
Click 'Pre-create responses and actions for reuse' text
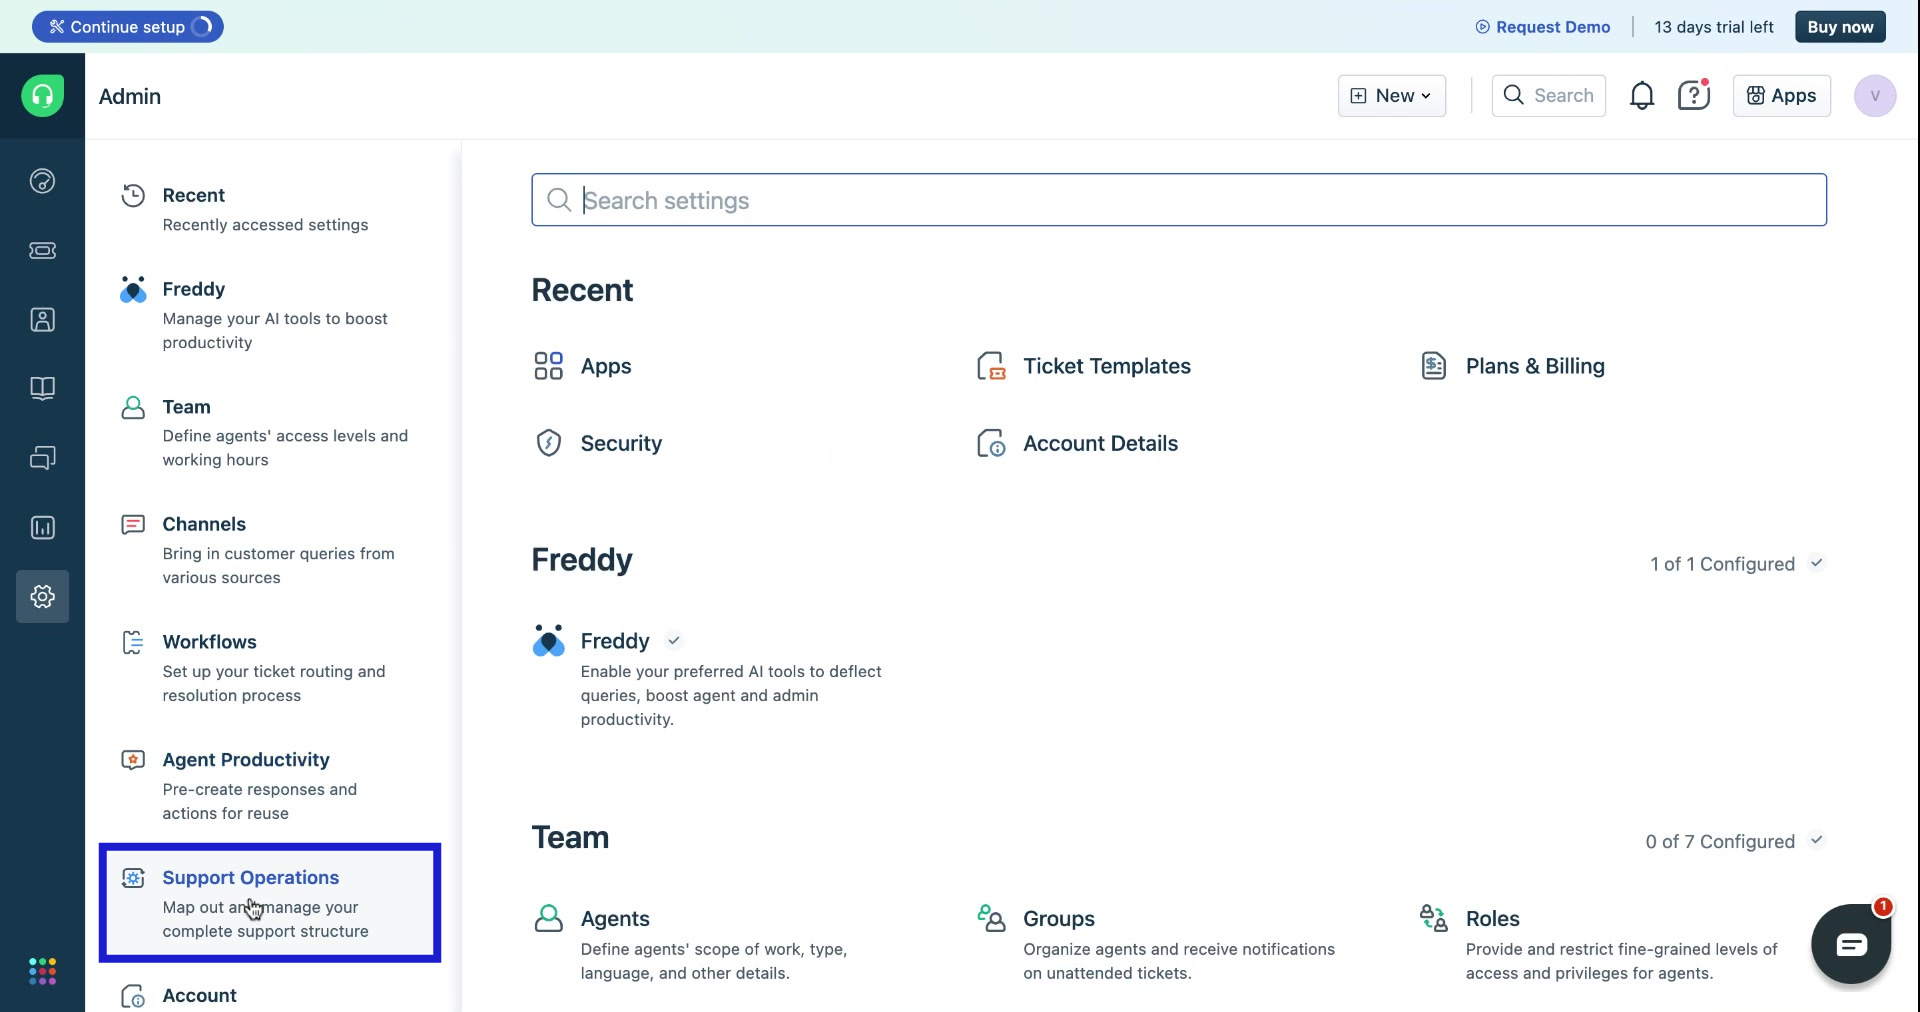pos(260,801)
